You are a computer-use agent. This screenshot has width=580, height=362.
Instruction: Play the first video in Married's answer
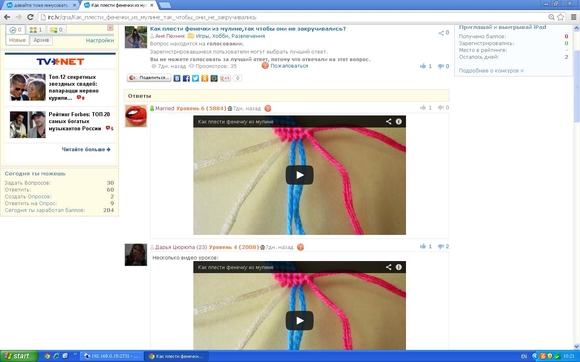coord(299,175)
